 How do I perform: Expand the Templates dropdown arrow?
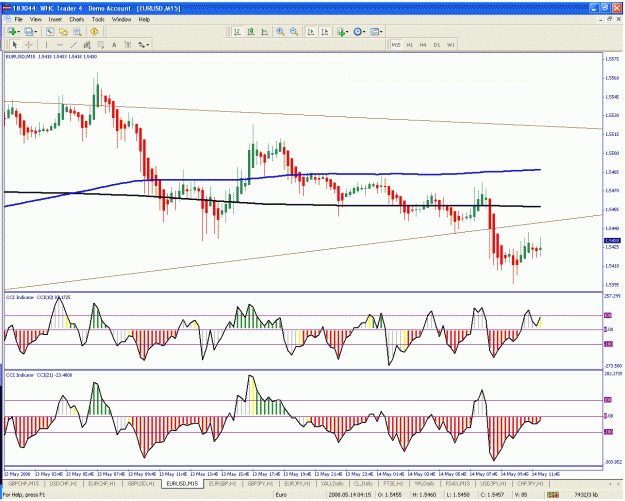pyautogui.click(x=381, y=32)
